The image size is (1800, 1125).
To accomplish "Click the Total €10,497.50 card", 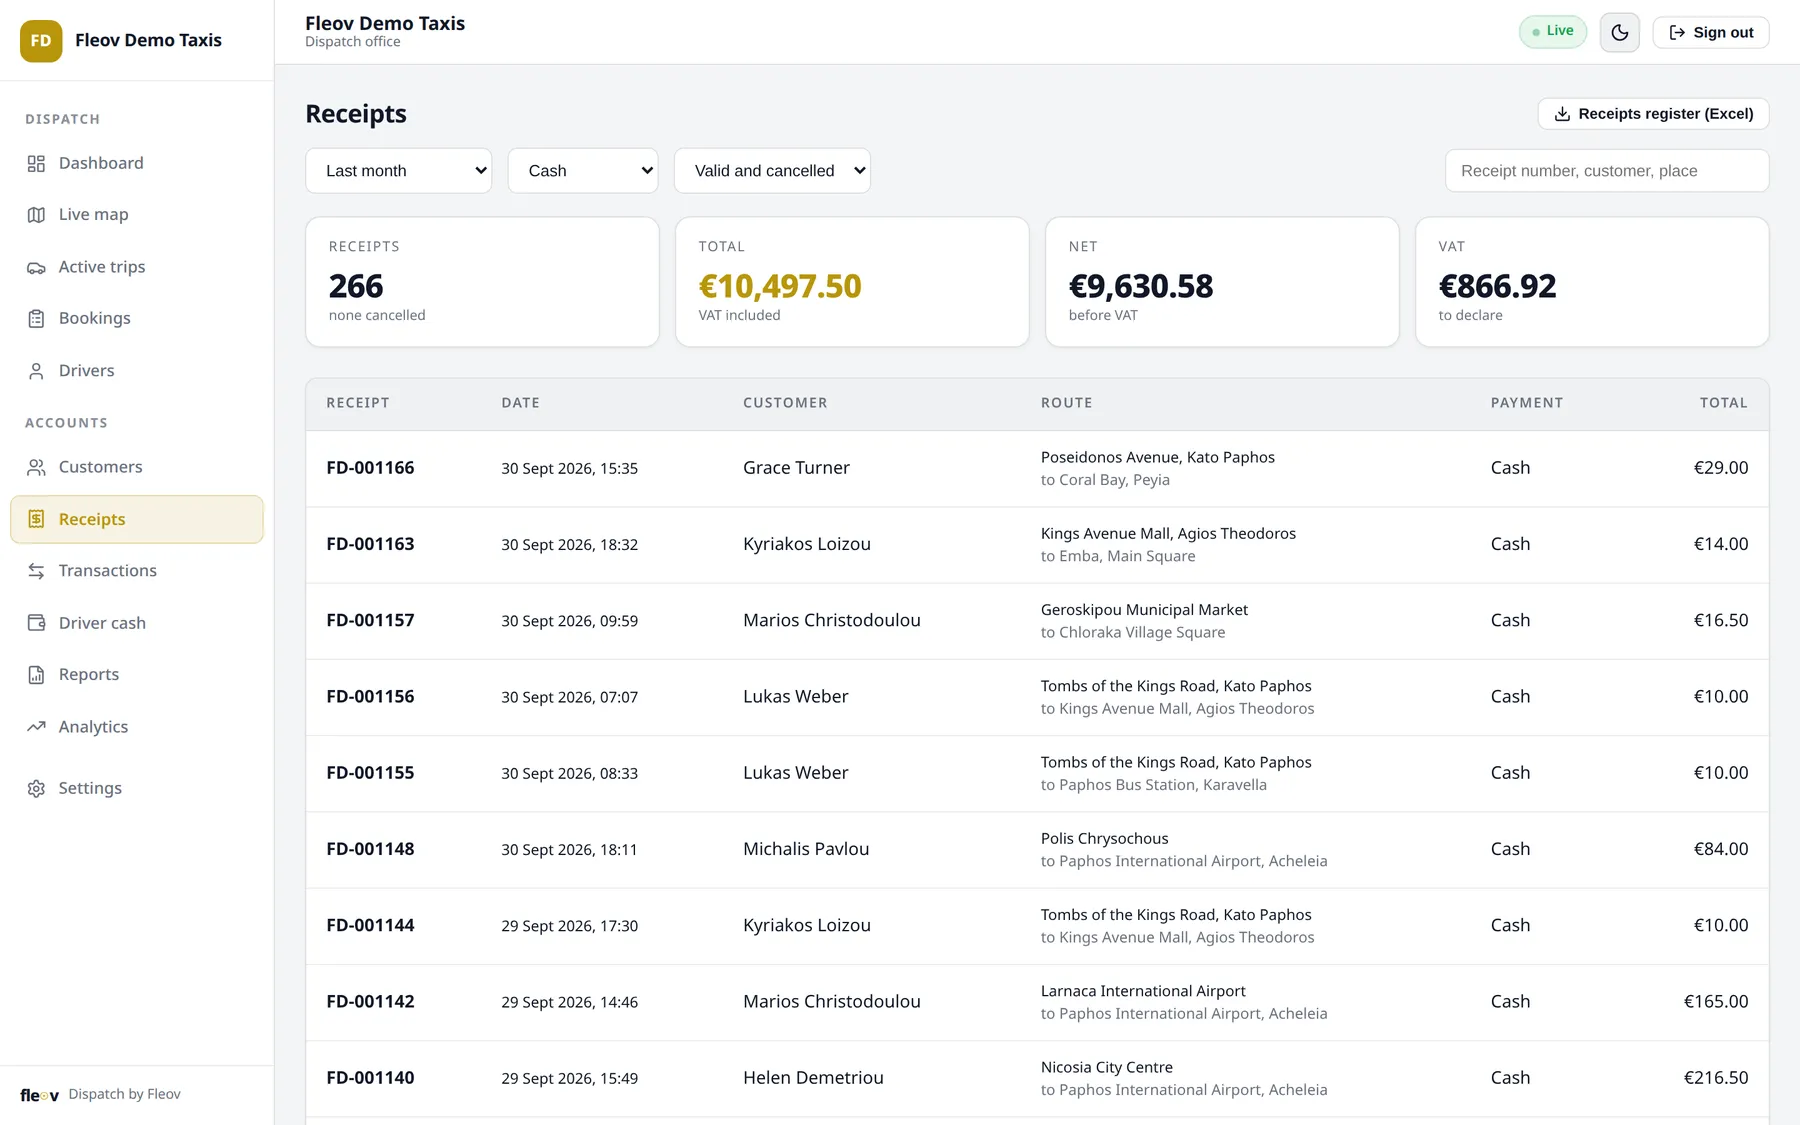I will click(x=852, y=282).
